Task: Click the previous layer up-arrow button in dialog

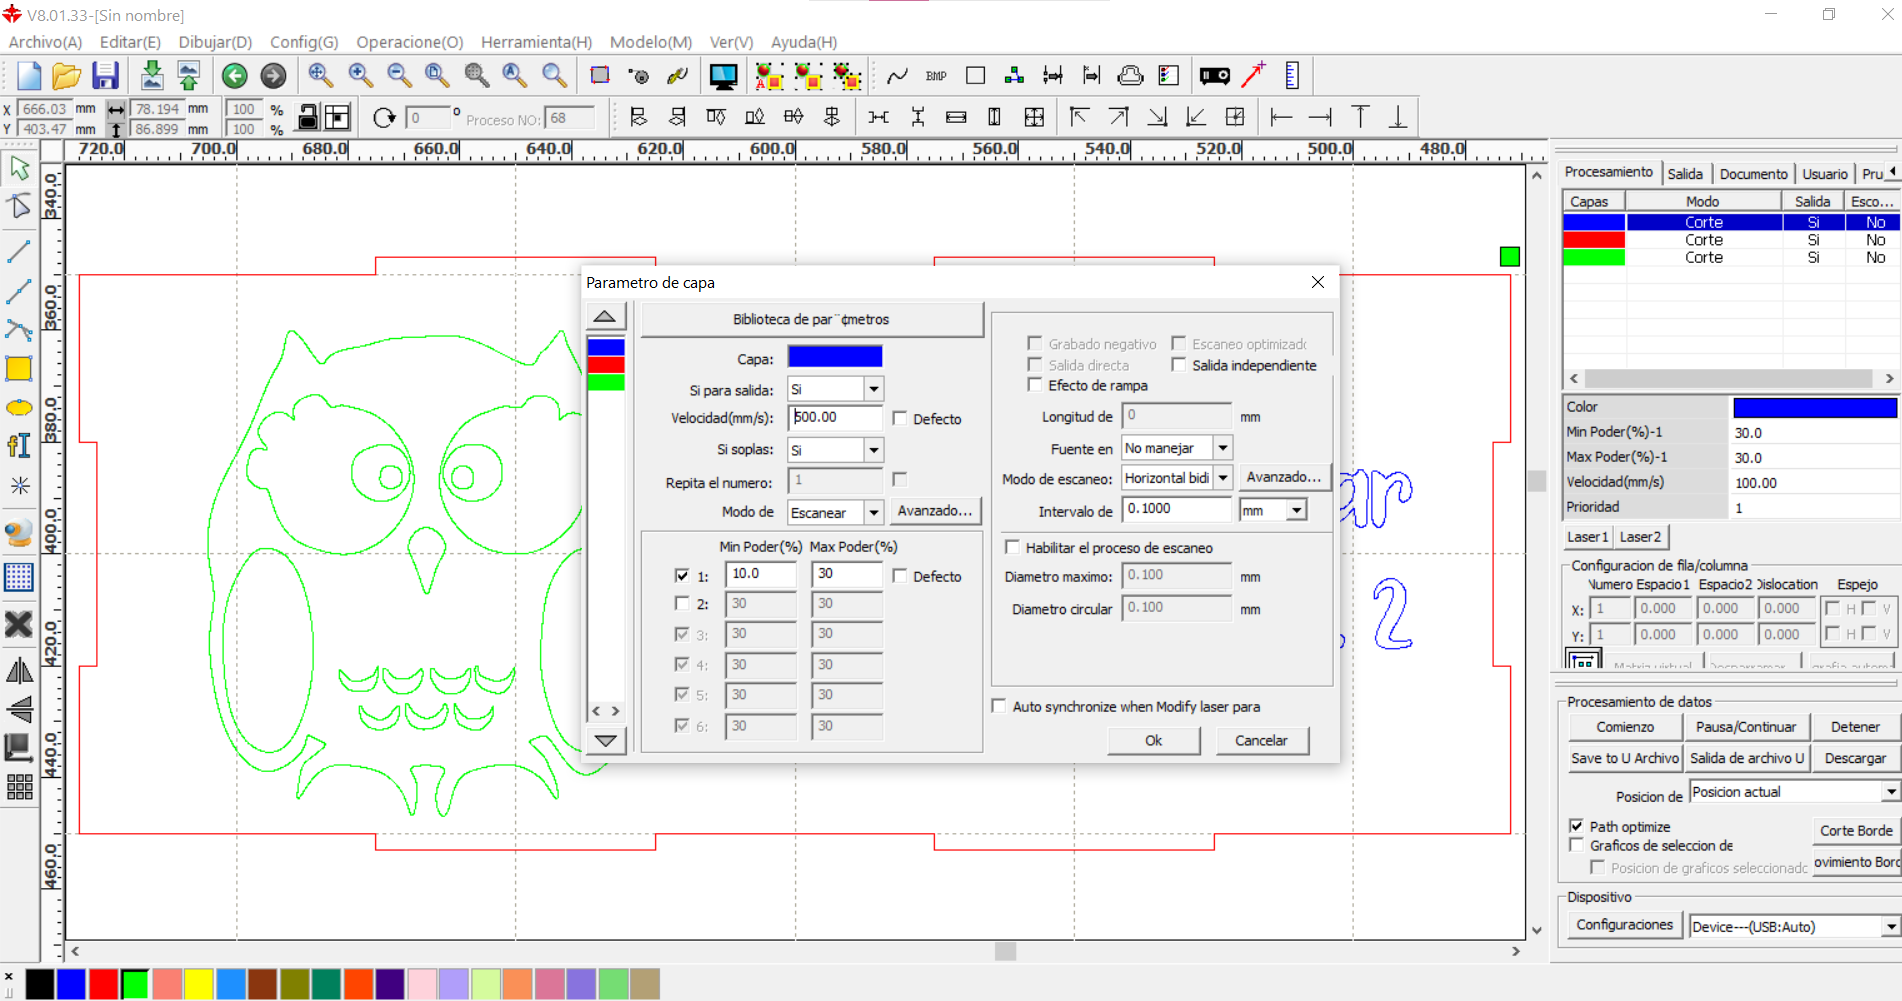Action: [x=605, y=317]
